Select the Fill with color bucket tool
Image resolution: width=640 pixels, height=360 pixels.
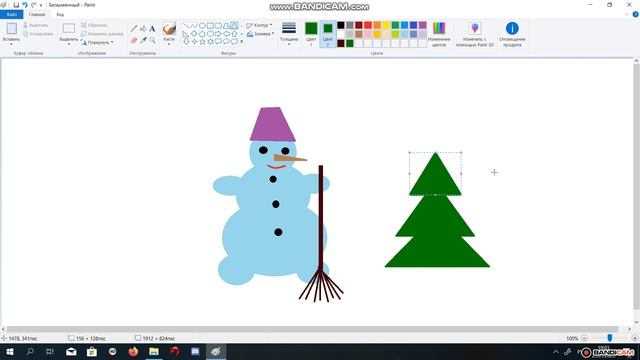click(x=143, y=29)
